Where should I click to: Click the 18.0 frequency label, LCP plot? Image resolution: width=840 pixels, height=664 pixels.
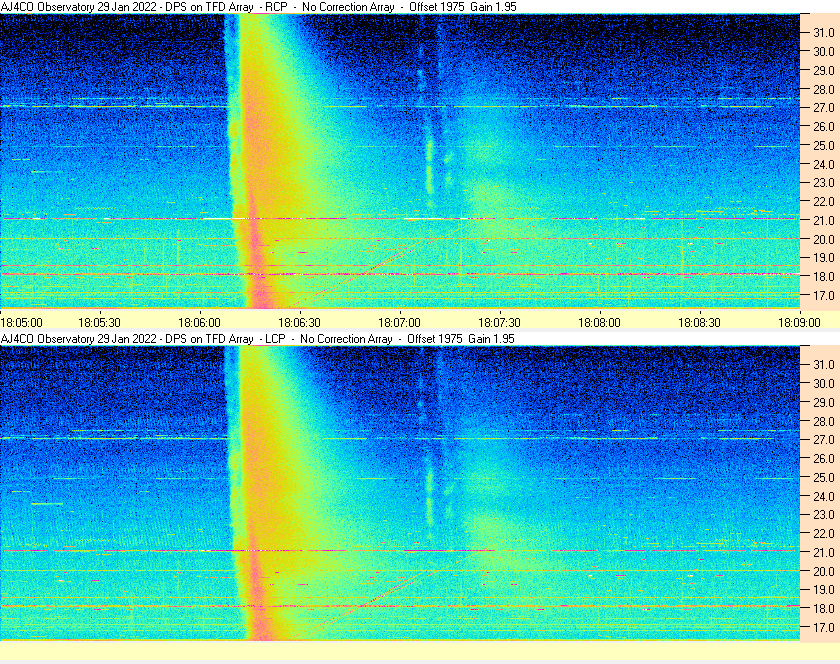click(824, 608)
